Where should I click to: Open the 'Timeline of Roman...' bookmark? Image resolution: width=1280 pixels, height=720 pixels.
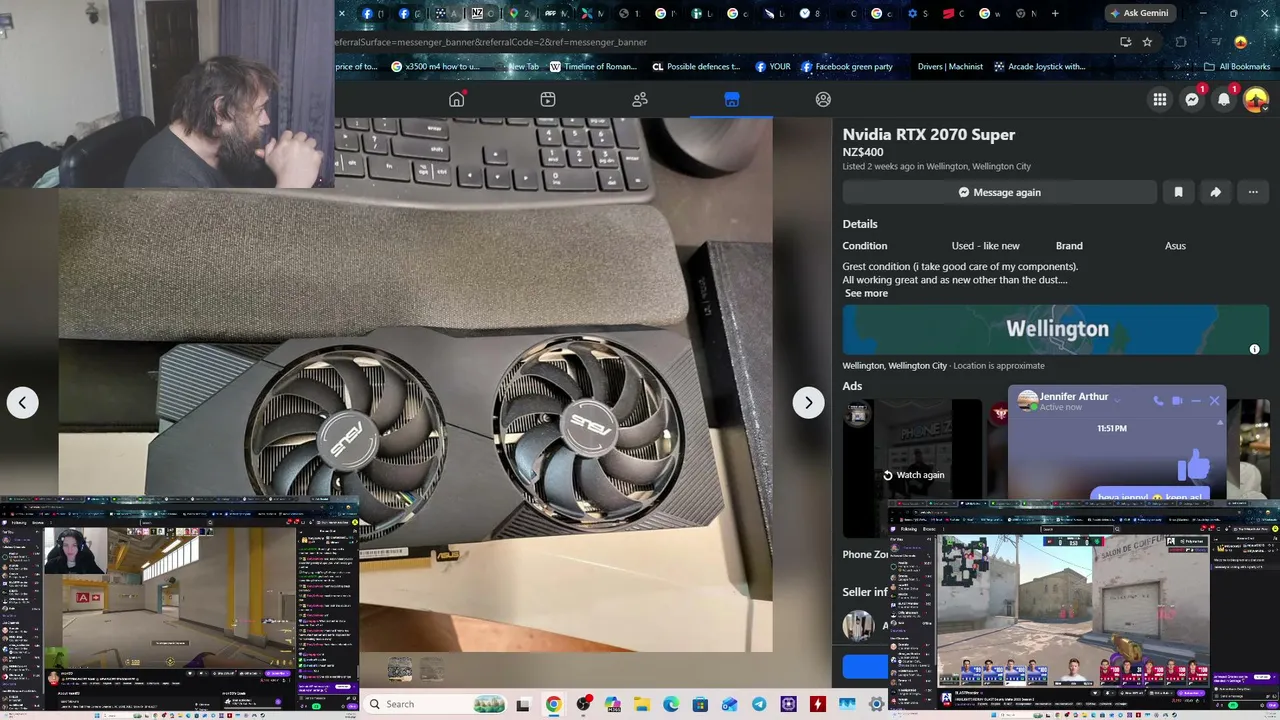pos(595,66)
